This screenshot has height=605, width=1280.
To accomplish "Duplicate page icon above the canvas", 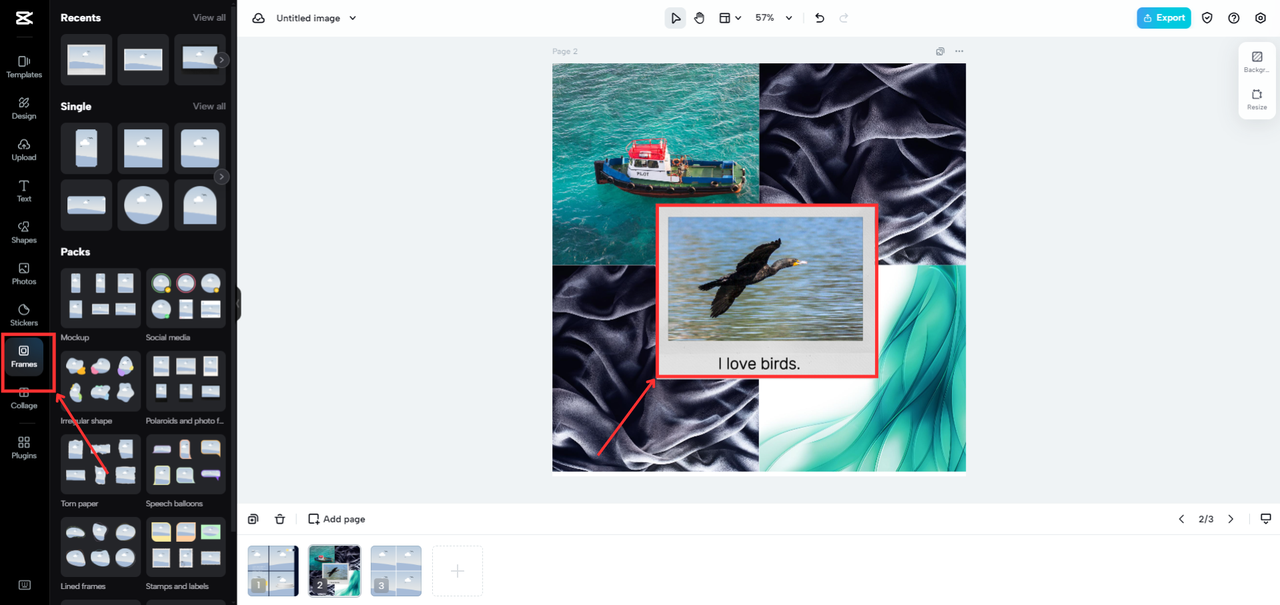I will (x=940, y=51).
